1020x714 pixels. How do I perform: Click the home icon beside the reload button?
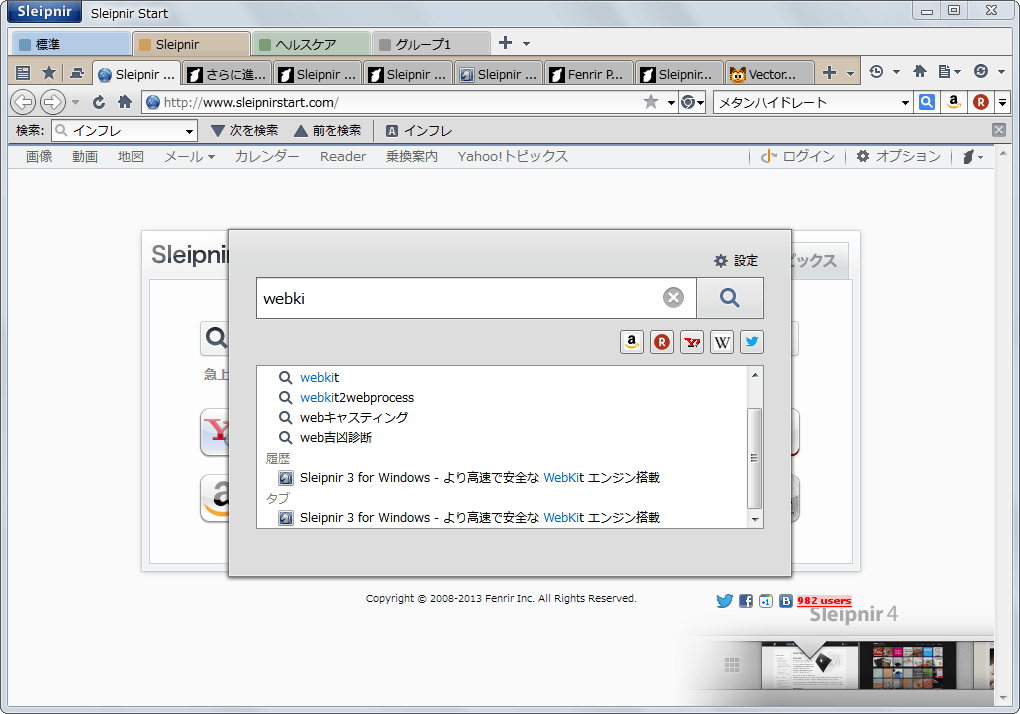click(125, 102)
